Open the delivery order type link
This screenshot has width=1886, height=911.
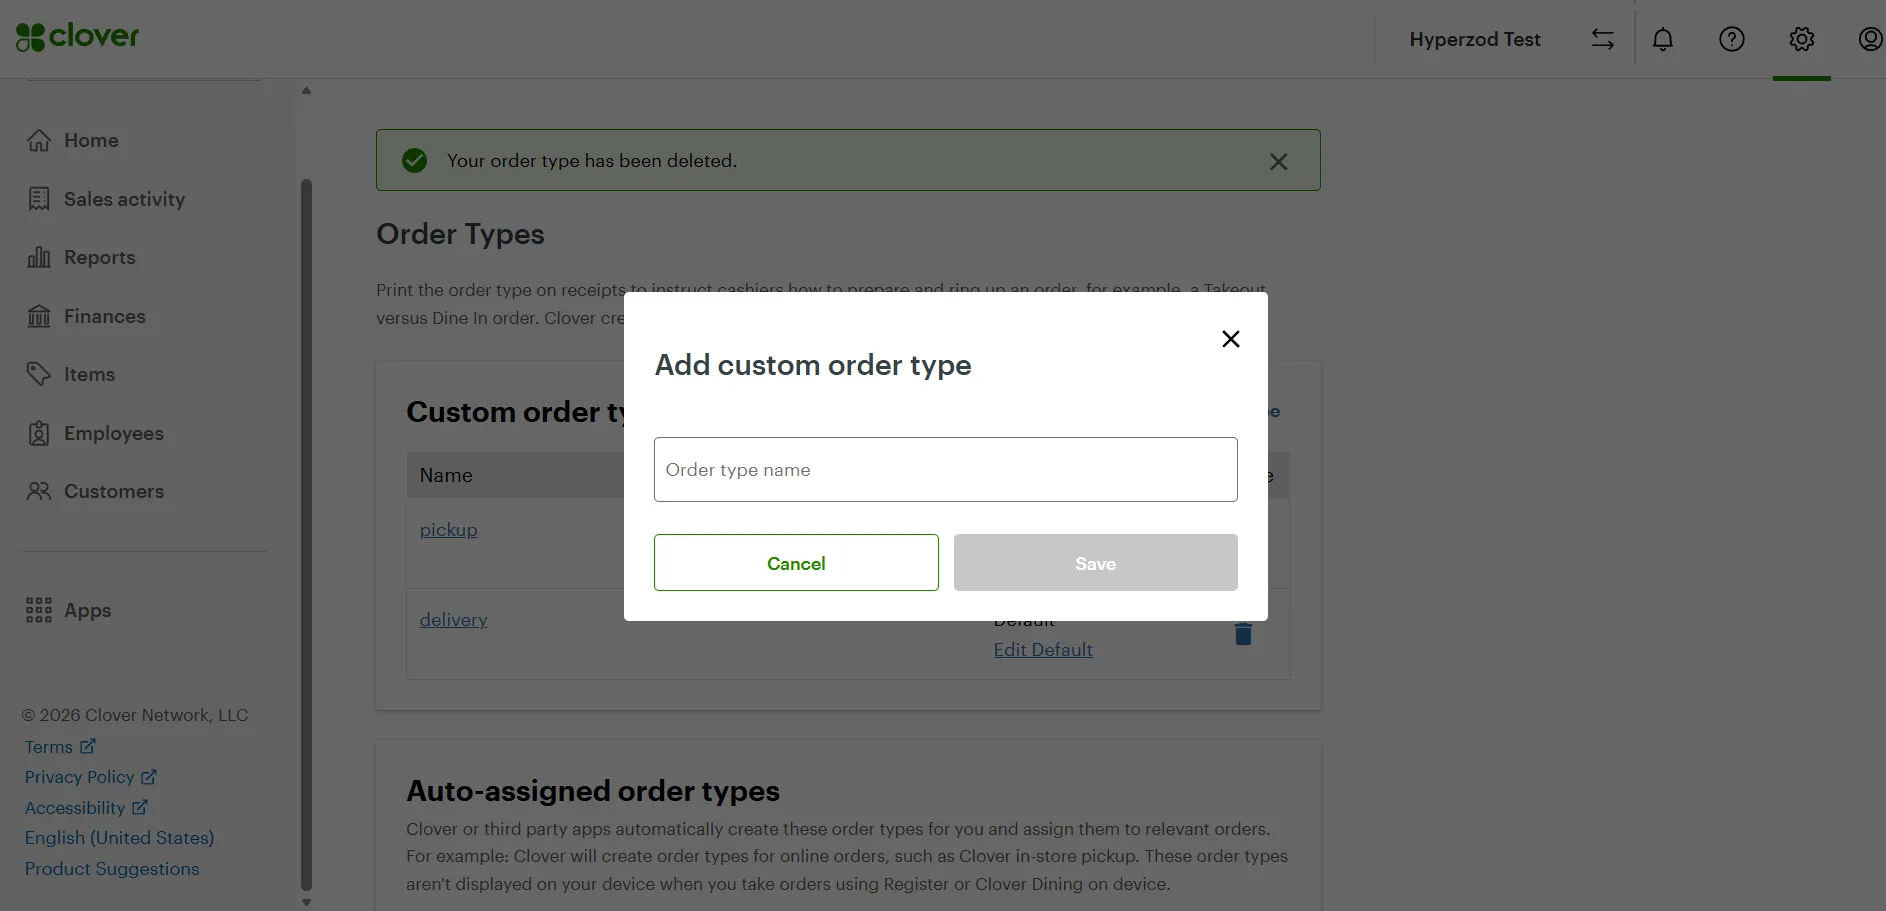tap(453, 620)
